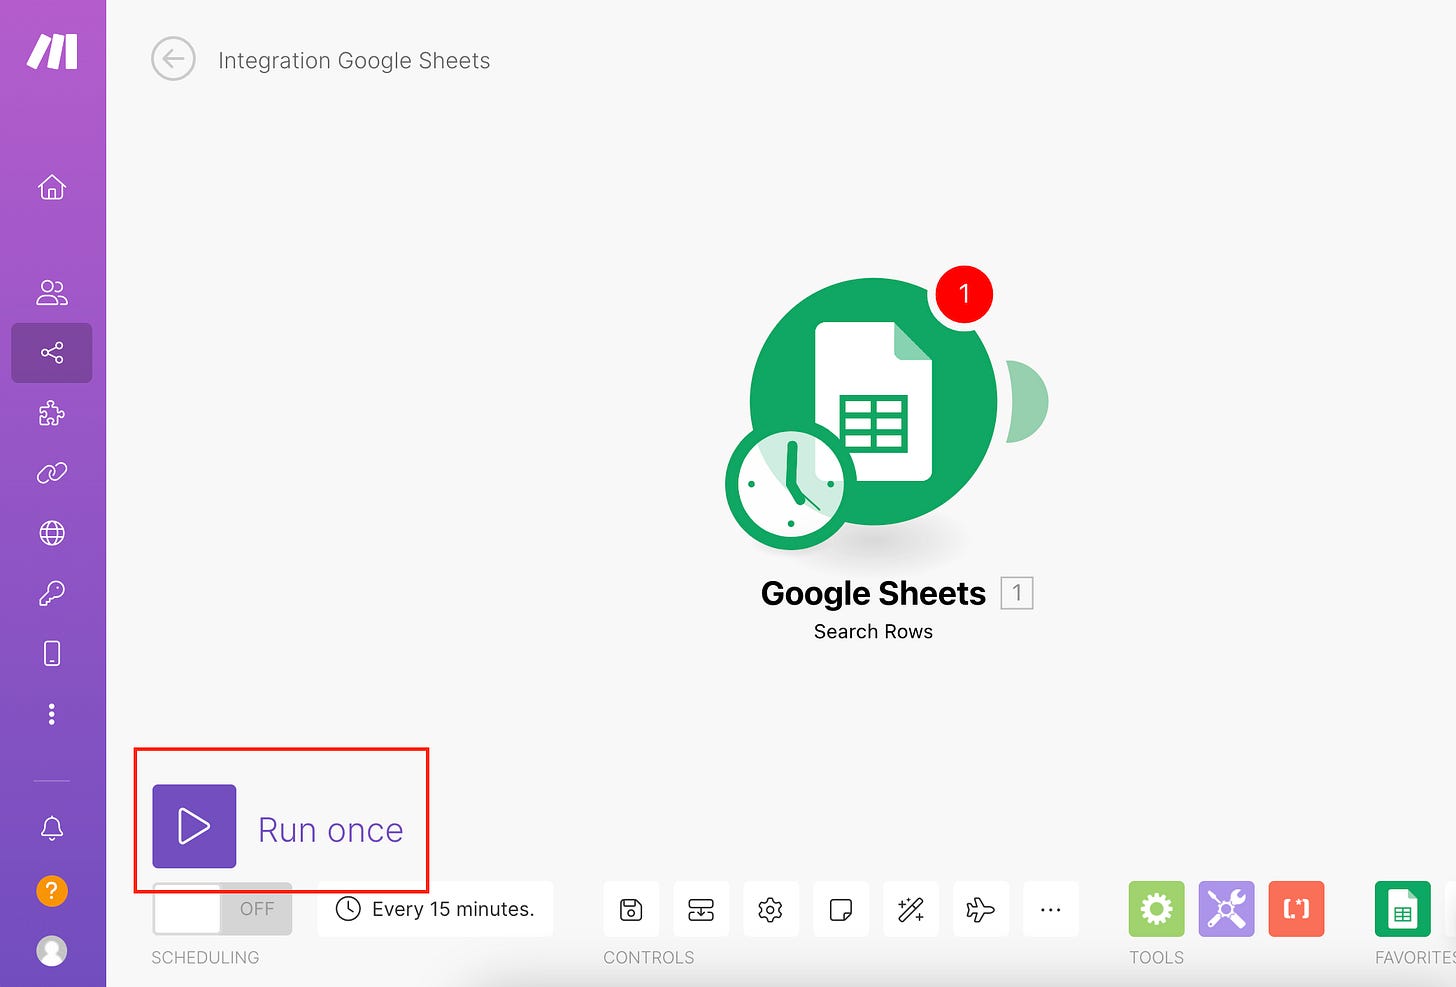Open notifications bell icon
This screenshot has height=987, width=1456.
pyautogui.click(x=52, y=828)
